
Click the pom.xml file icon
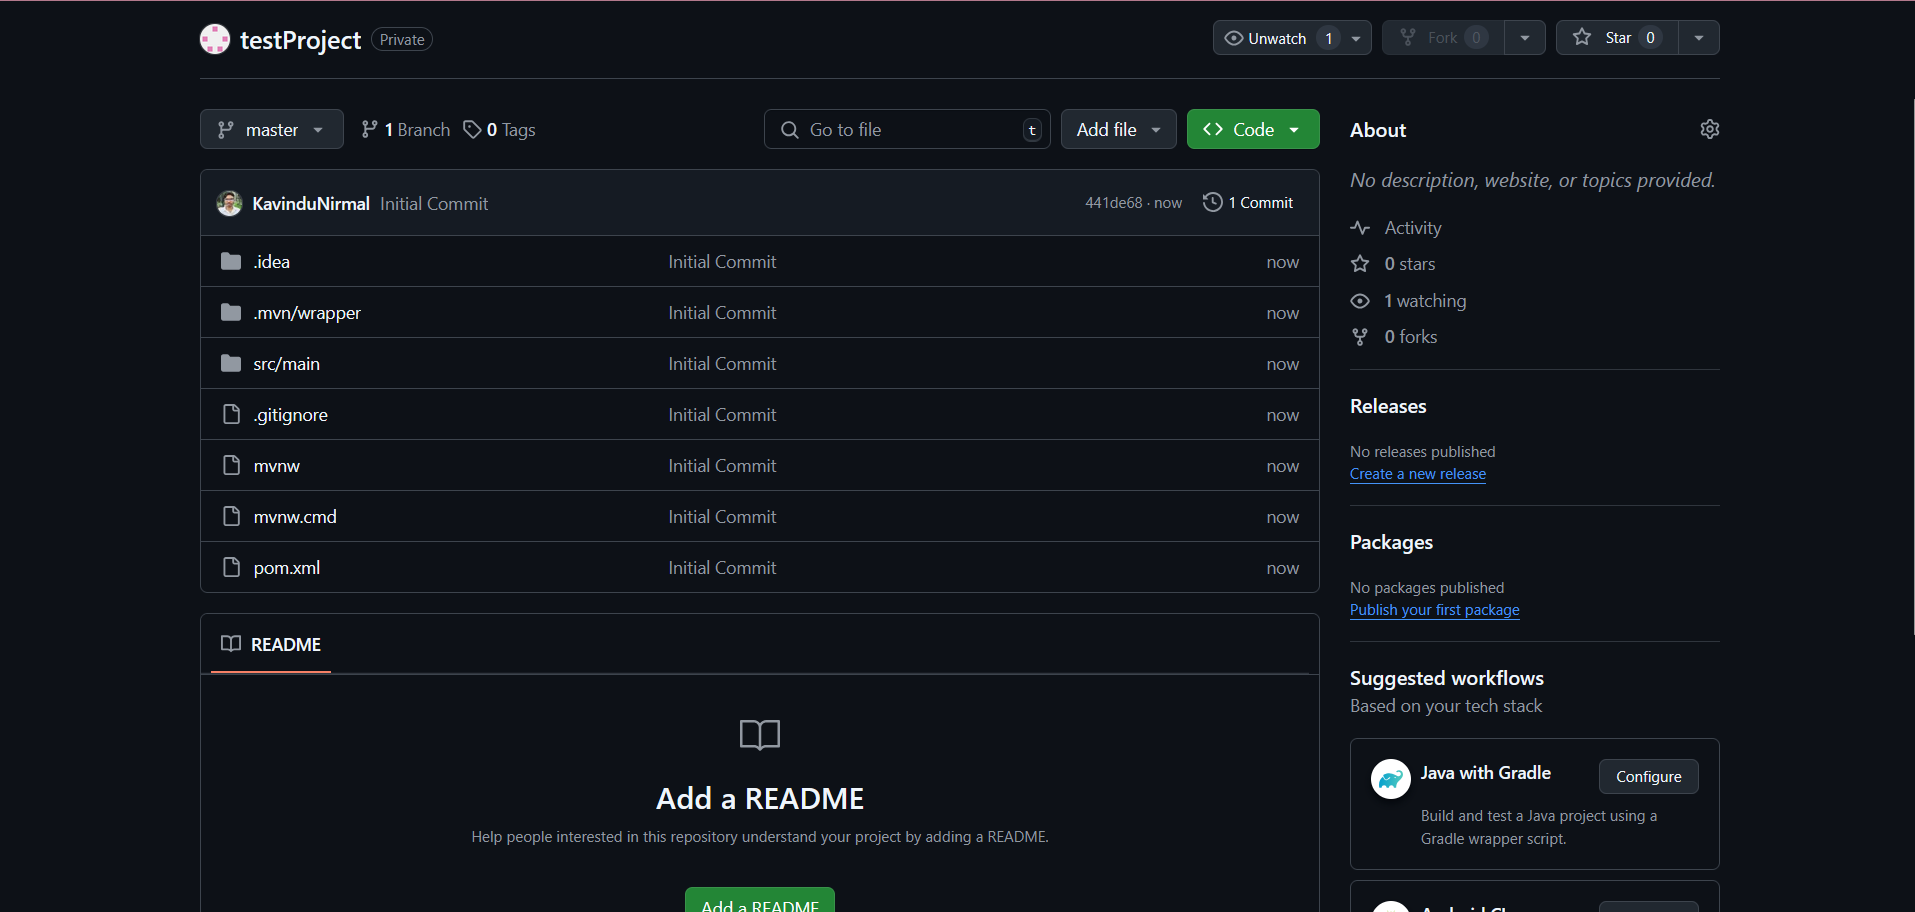[x=231, y=567]
